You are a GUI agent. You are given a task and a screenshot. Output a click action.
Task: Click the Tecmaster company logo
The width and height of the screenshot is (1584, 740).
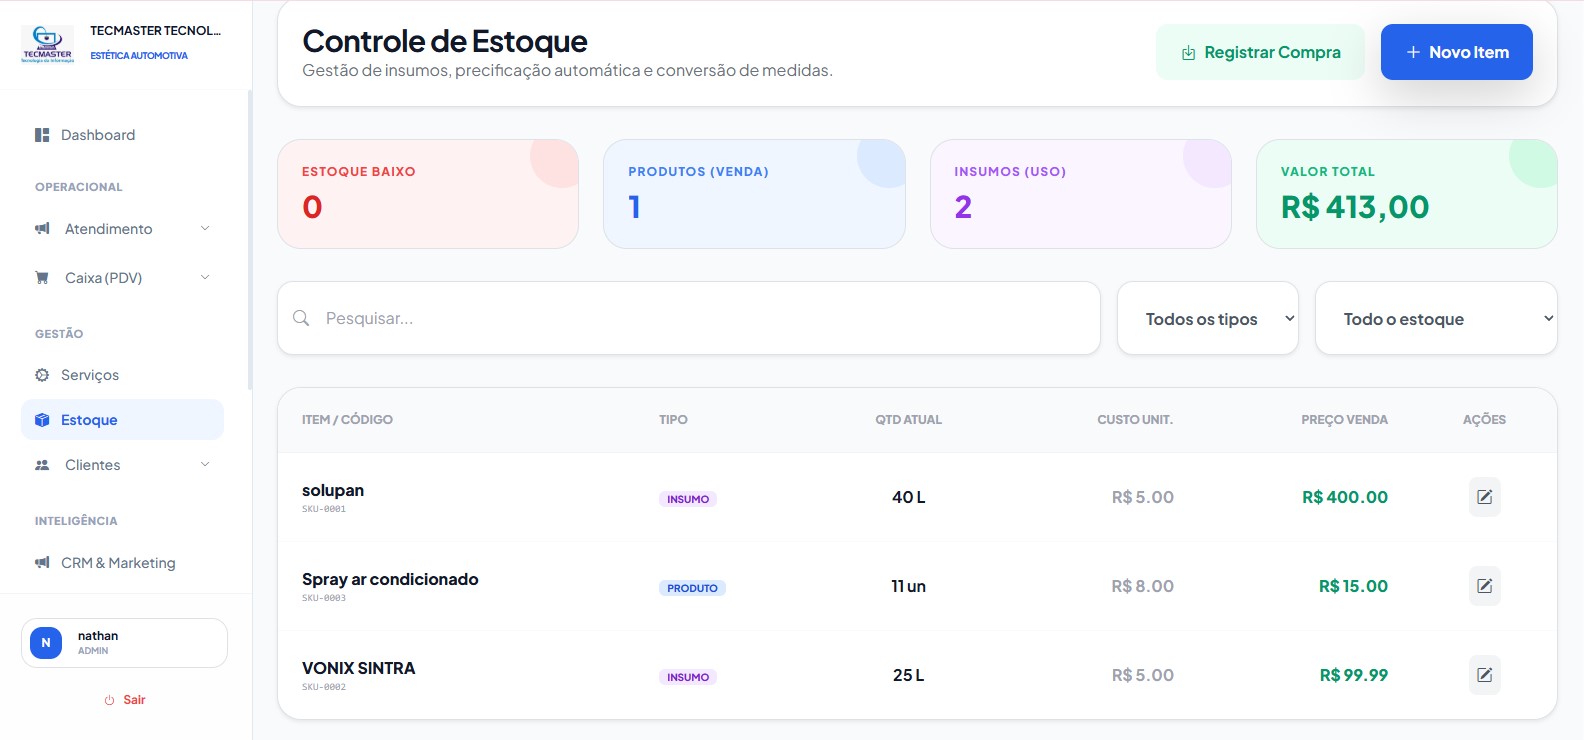tap(47, 44)
